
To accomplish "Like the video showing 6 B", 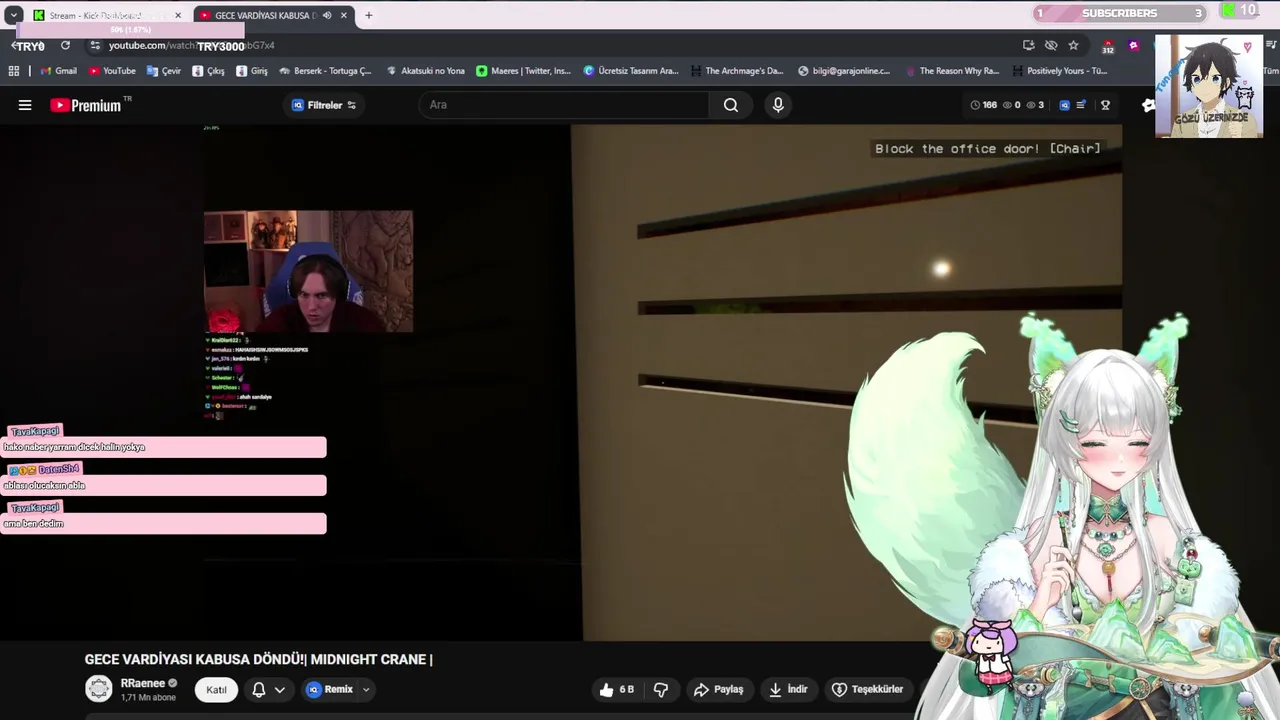I will click(618, 689).
